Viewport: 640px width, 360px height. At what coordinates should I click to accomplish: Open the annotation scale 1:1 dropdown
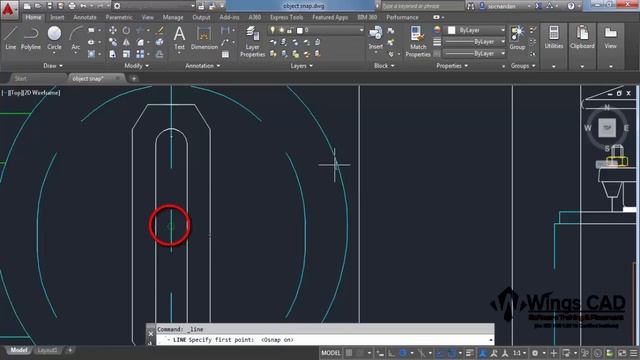click(519, 353)
